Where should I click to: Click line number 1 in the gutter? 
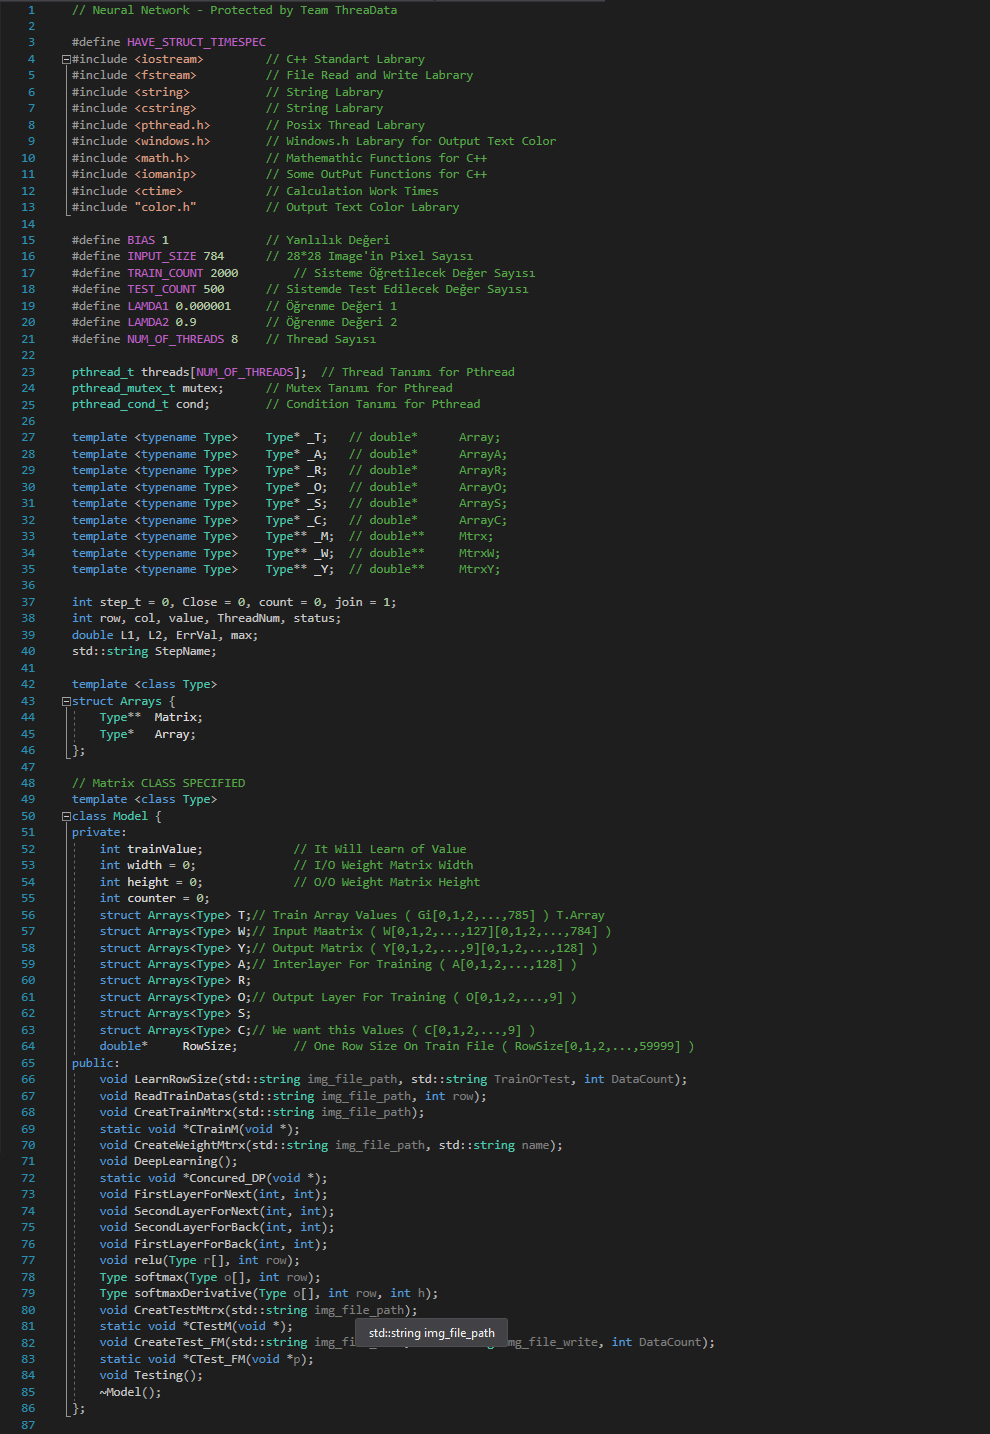click(31, 10)
